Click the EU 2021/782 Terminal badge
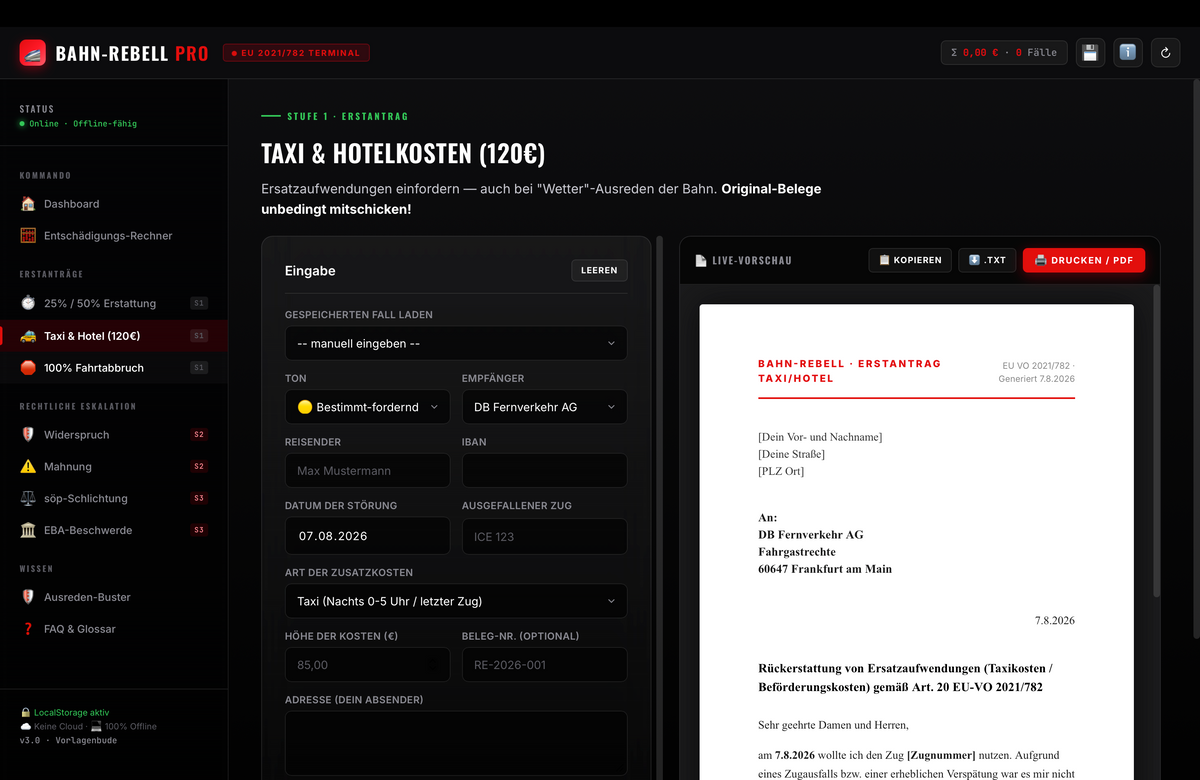This screenshot has width=1200, height=780. [296, 53]
